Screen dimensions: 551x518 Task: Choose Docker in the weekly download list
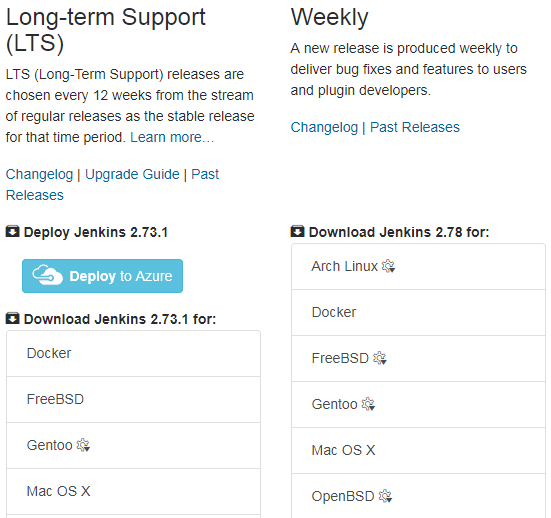418,312
